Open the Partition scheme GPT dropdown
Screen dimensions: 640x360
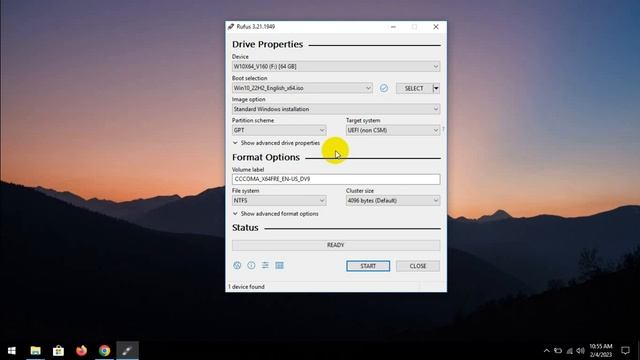click(279, 130)
